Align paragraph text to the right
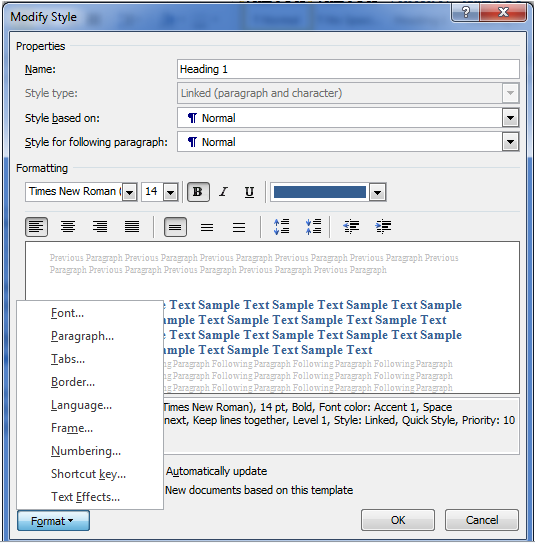This screenshot has width=535, height=543. [x=100, y=227]
